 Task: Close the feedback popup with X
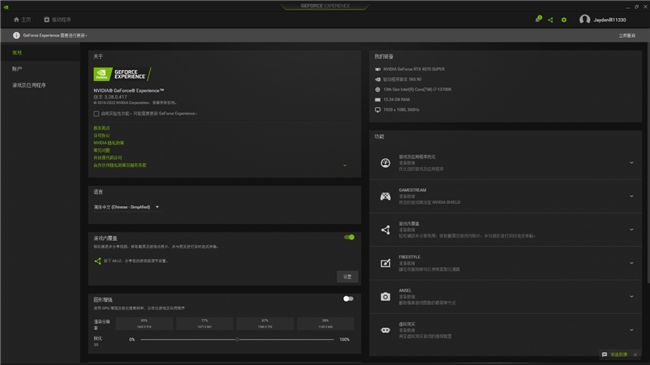[x=635, y=355]
